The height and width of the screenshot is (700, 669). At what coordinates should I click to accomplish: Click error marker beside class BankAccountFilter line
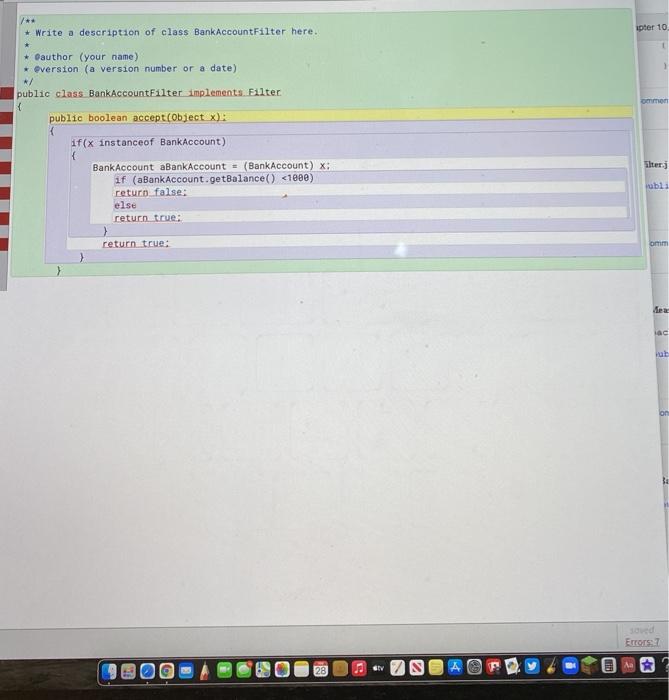click(7, 93)
